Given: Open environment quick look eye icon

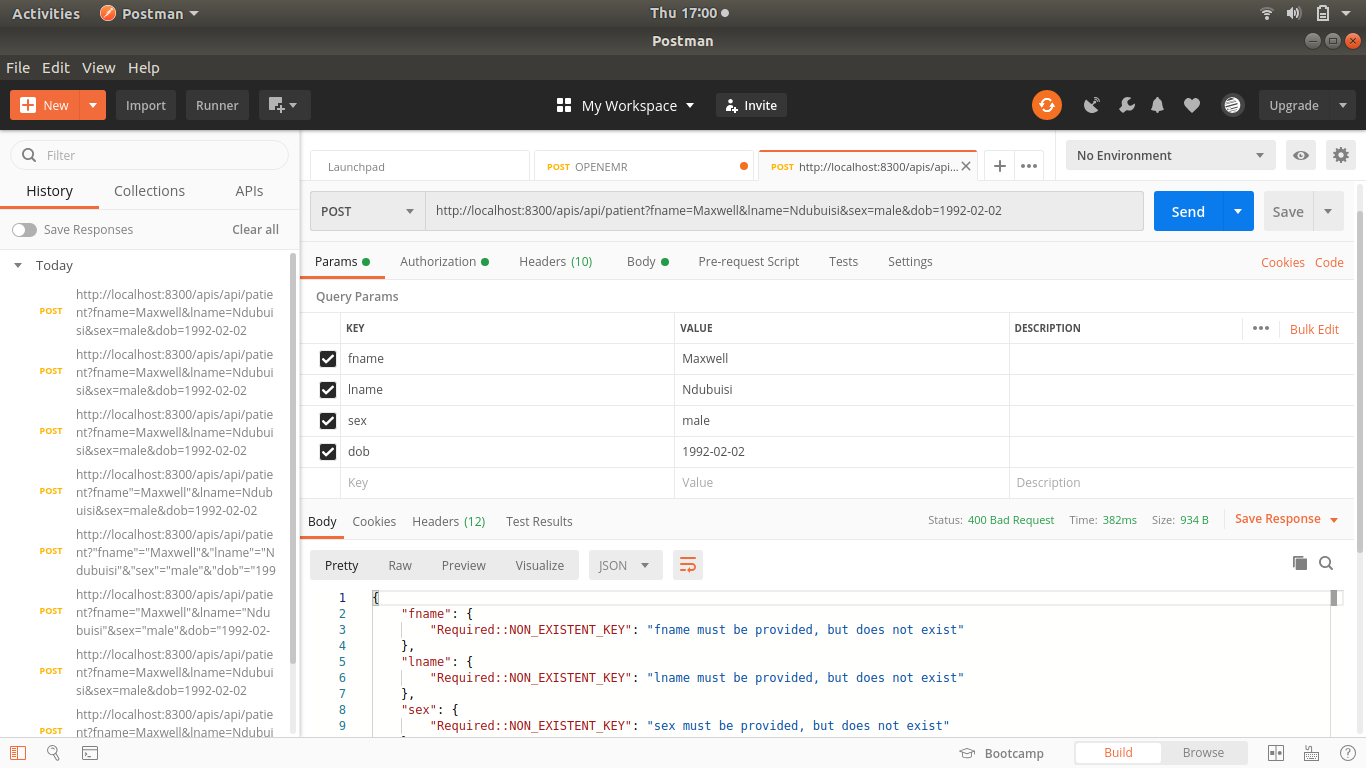Looking at the screenshot, I should pyautogui.click(x=1302, y=155).
